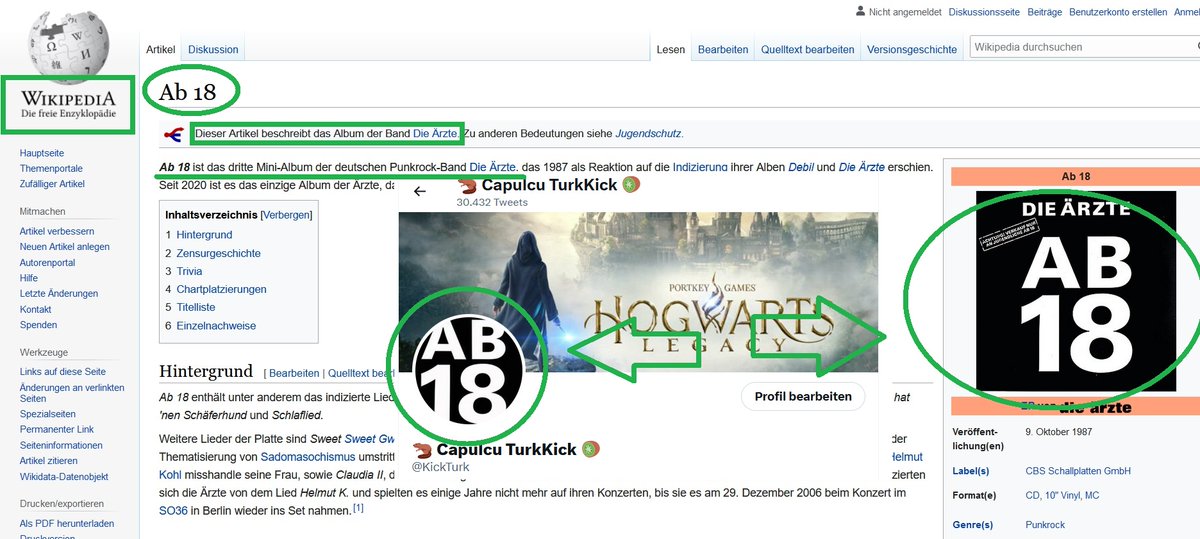Jump to Hintergrund in the contents
Image resolution: width=1200 pixels, height=539 pixels.
[x=204, y=235]
